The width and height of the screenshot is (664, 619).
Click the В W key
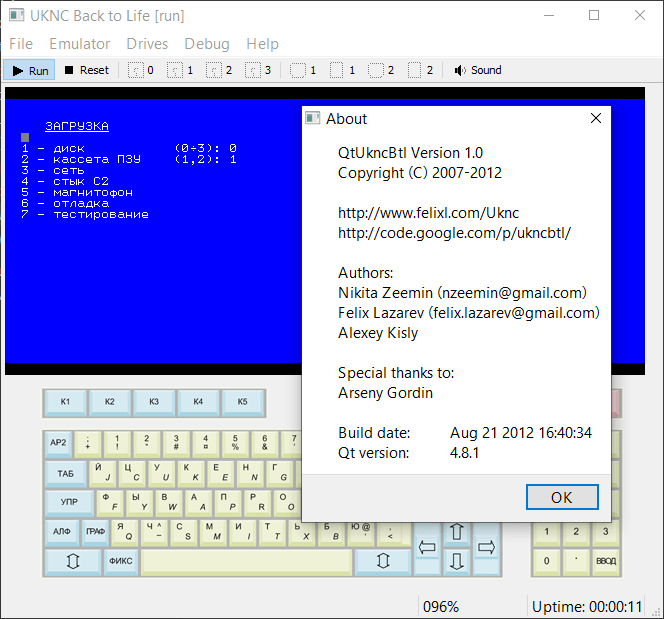pos(169,503)
